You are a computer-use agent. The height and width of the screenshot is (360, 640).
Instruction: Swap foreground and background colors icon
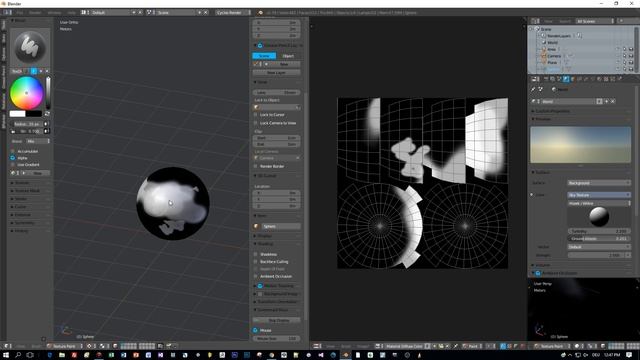click(x=47, y=113)
